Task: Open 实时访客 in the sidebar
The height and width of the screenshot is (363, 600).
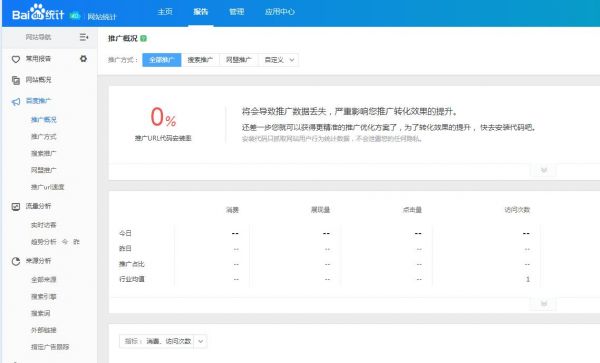Action: [x=44, y=225]
